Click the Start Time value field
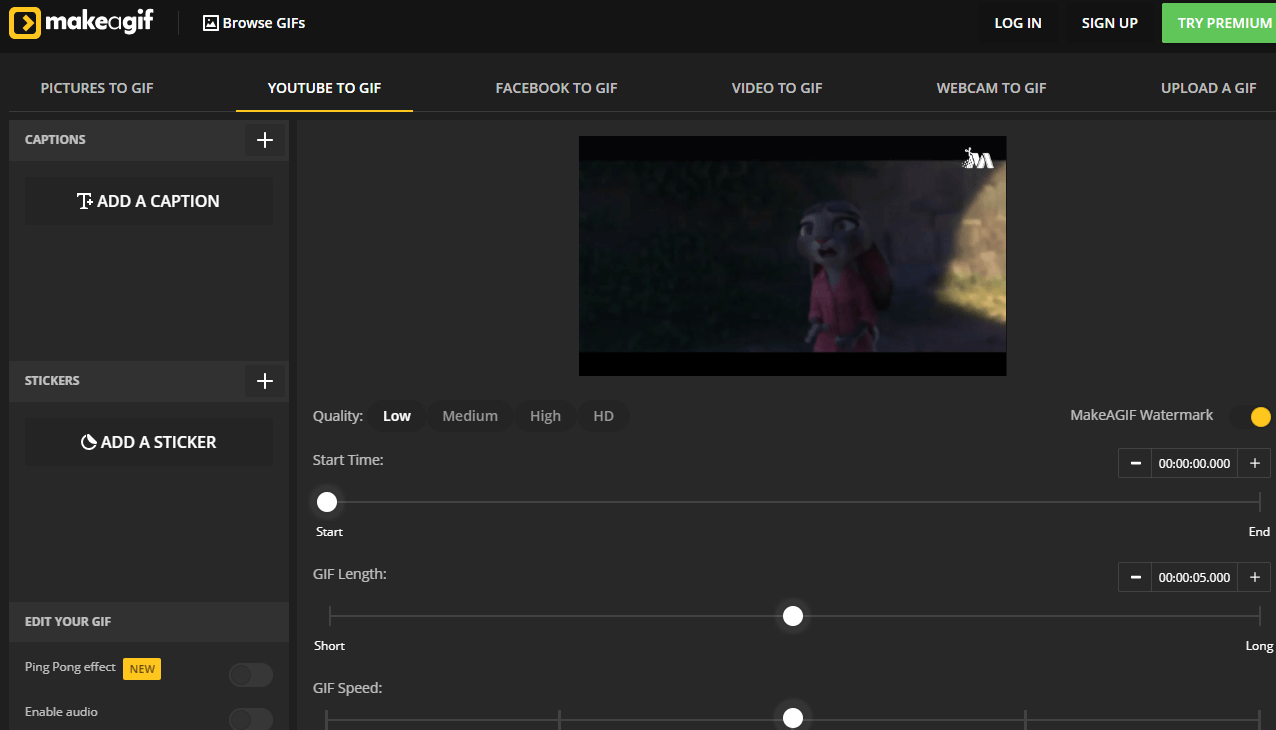Image resolution: width=1276 pixels, height=730 pixels. coord(1194,463)
